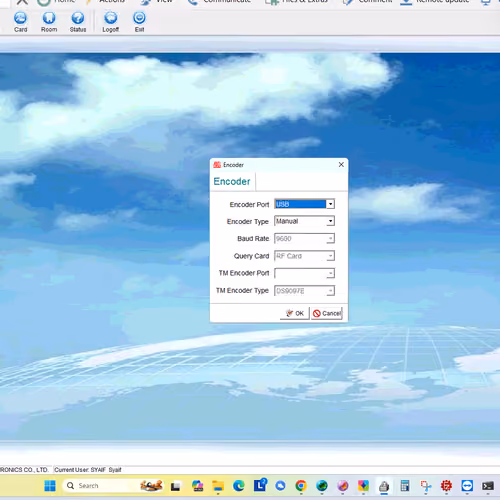Click the Status toolbar icon

pos(78,22)
